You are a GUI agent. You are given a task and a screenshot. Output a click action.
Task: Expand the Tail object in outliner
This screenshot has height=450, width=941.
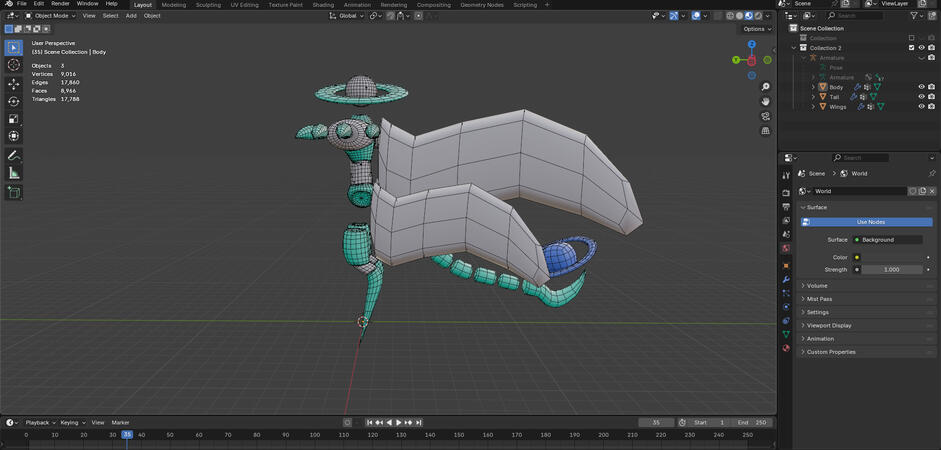[x=813, y=97]
